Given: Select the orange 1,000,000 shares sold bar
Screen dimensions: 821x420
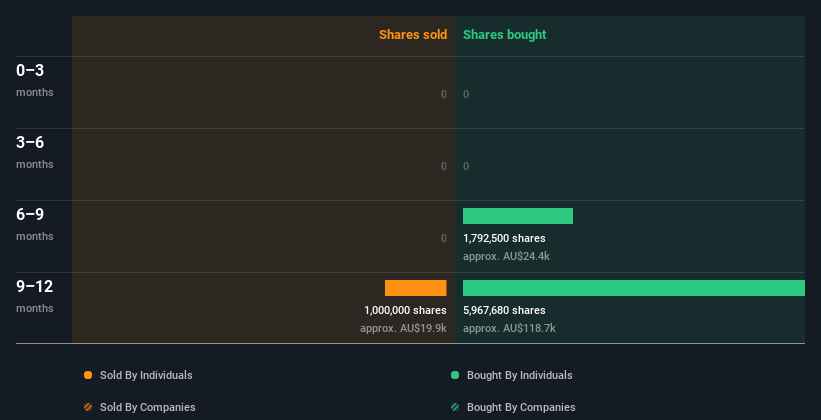Looking at the screenshot, I should 416,288.
